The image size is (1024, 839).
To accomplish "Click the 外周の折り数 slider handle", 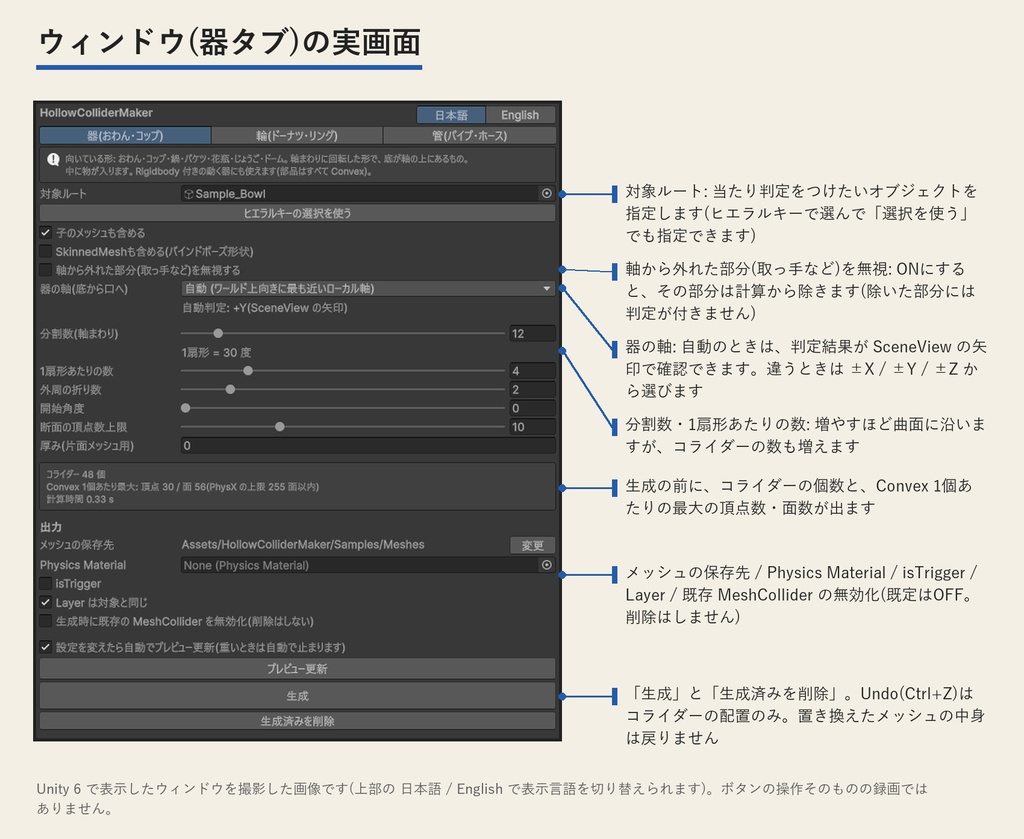I will tap(230, 390).
